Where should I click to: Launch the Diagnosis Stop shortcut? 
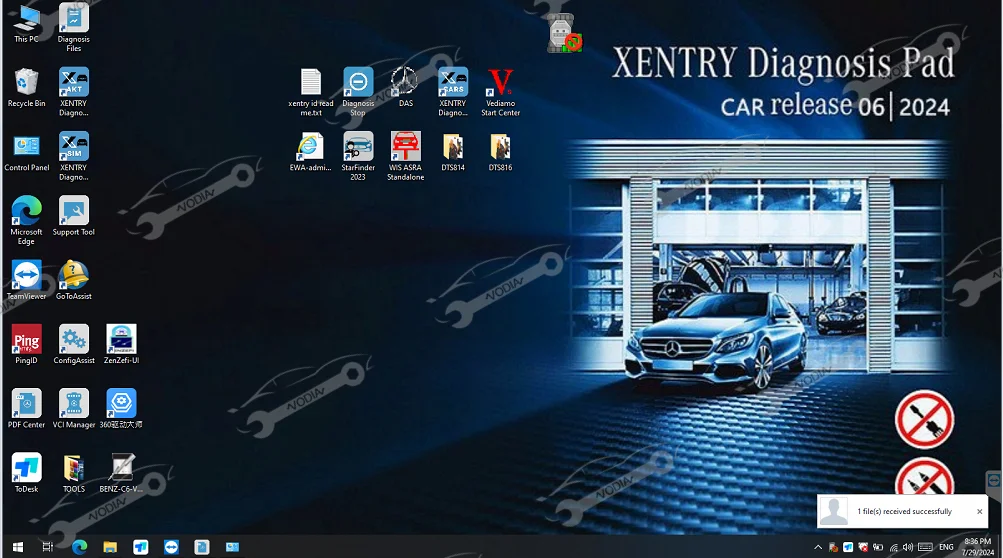(x=358, y=92)
